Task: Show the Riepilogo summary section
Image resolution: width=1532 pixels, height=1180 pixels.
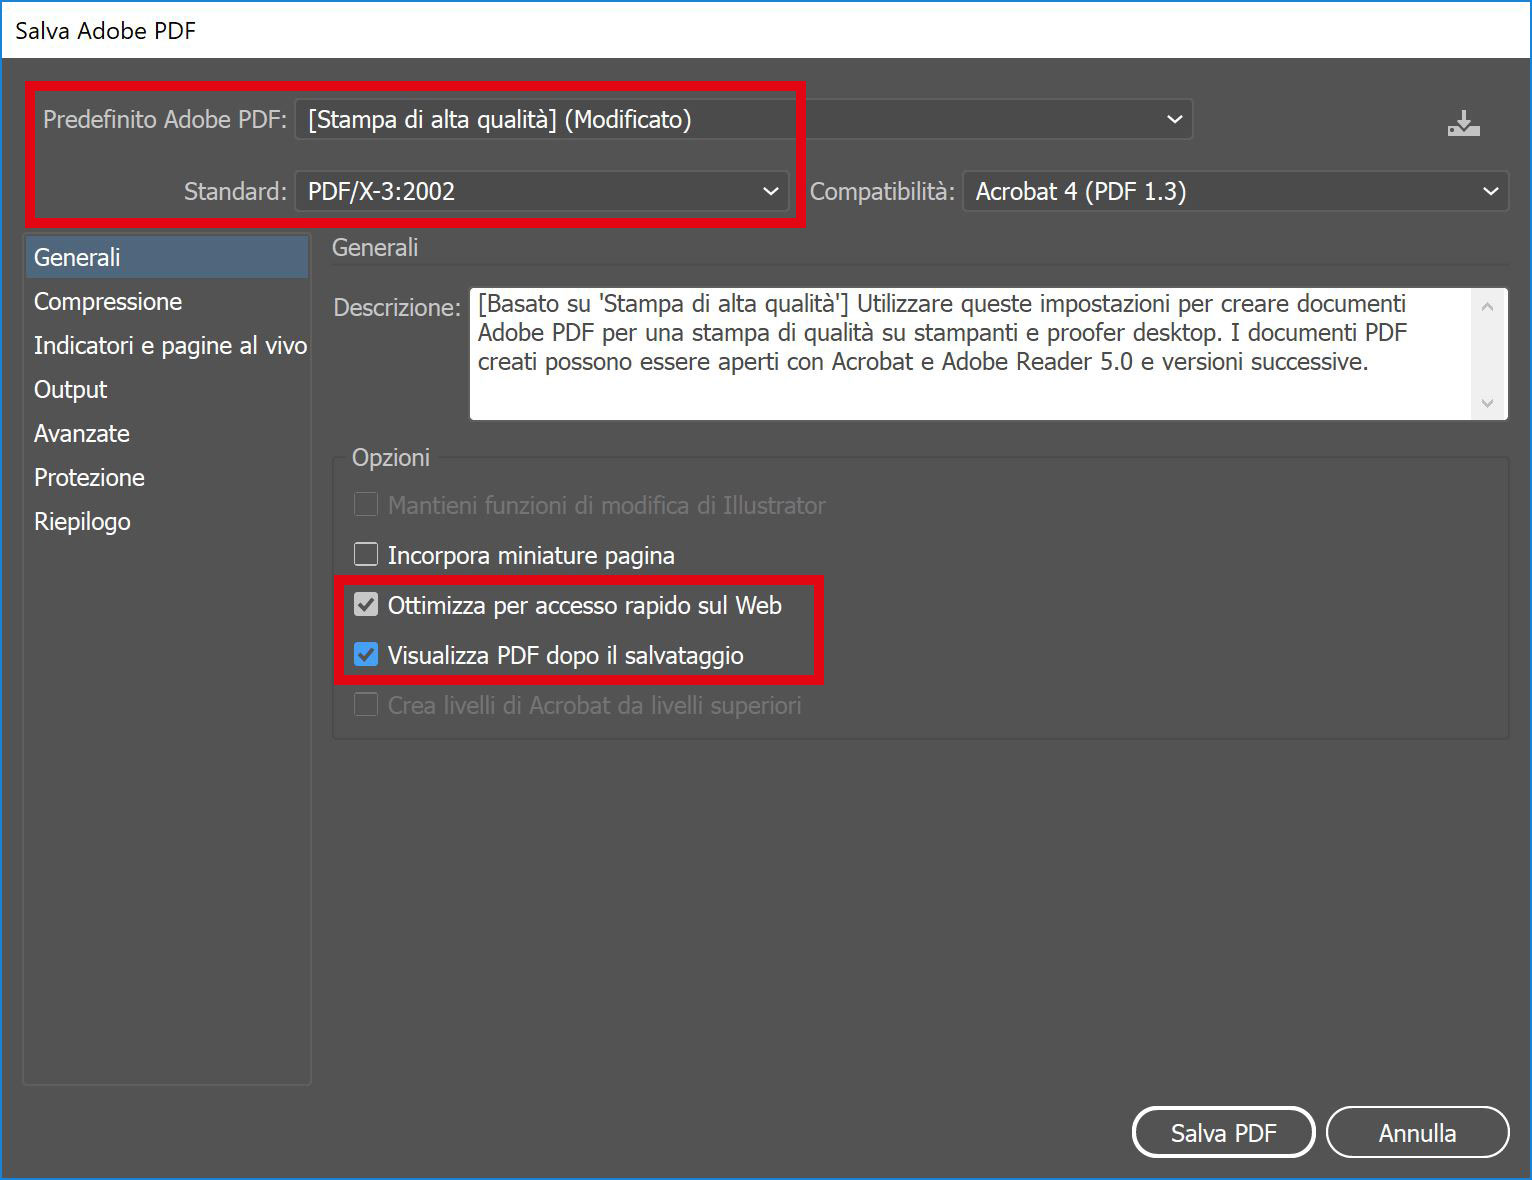Action: click(82, 521)
